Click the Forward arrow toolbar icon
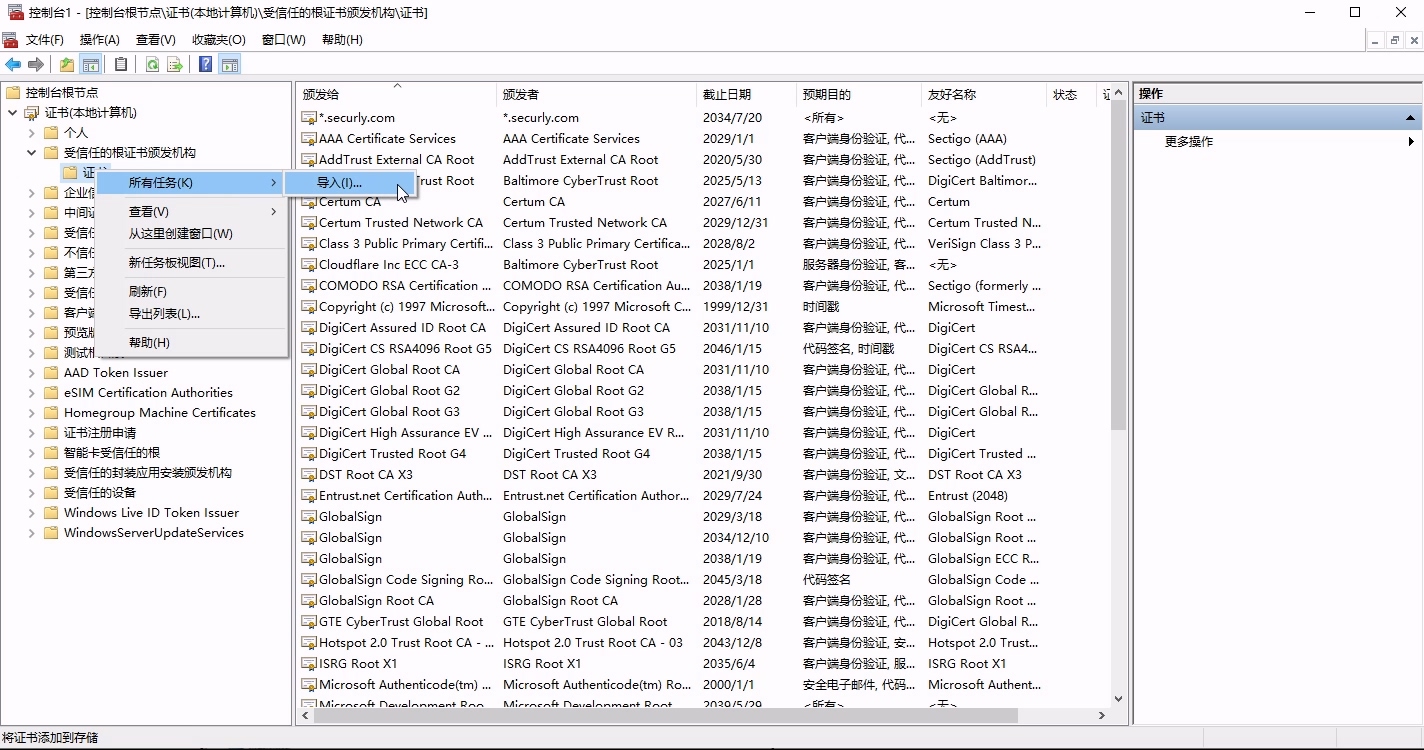The image size is (1424, 750). pos(36,65)
